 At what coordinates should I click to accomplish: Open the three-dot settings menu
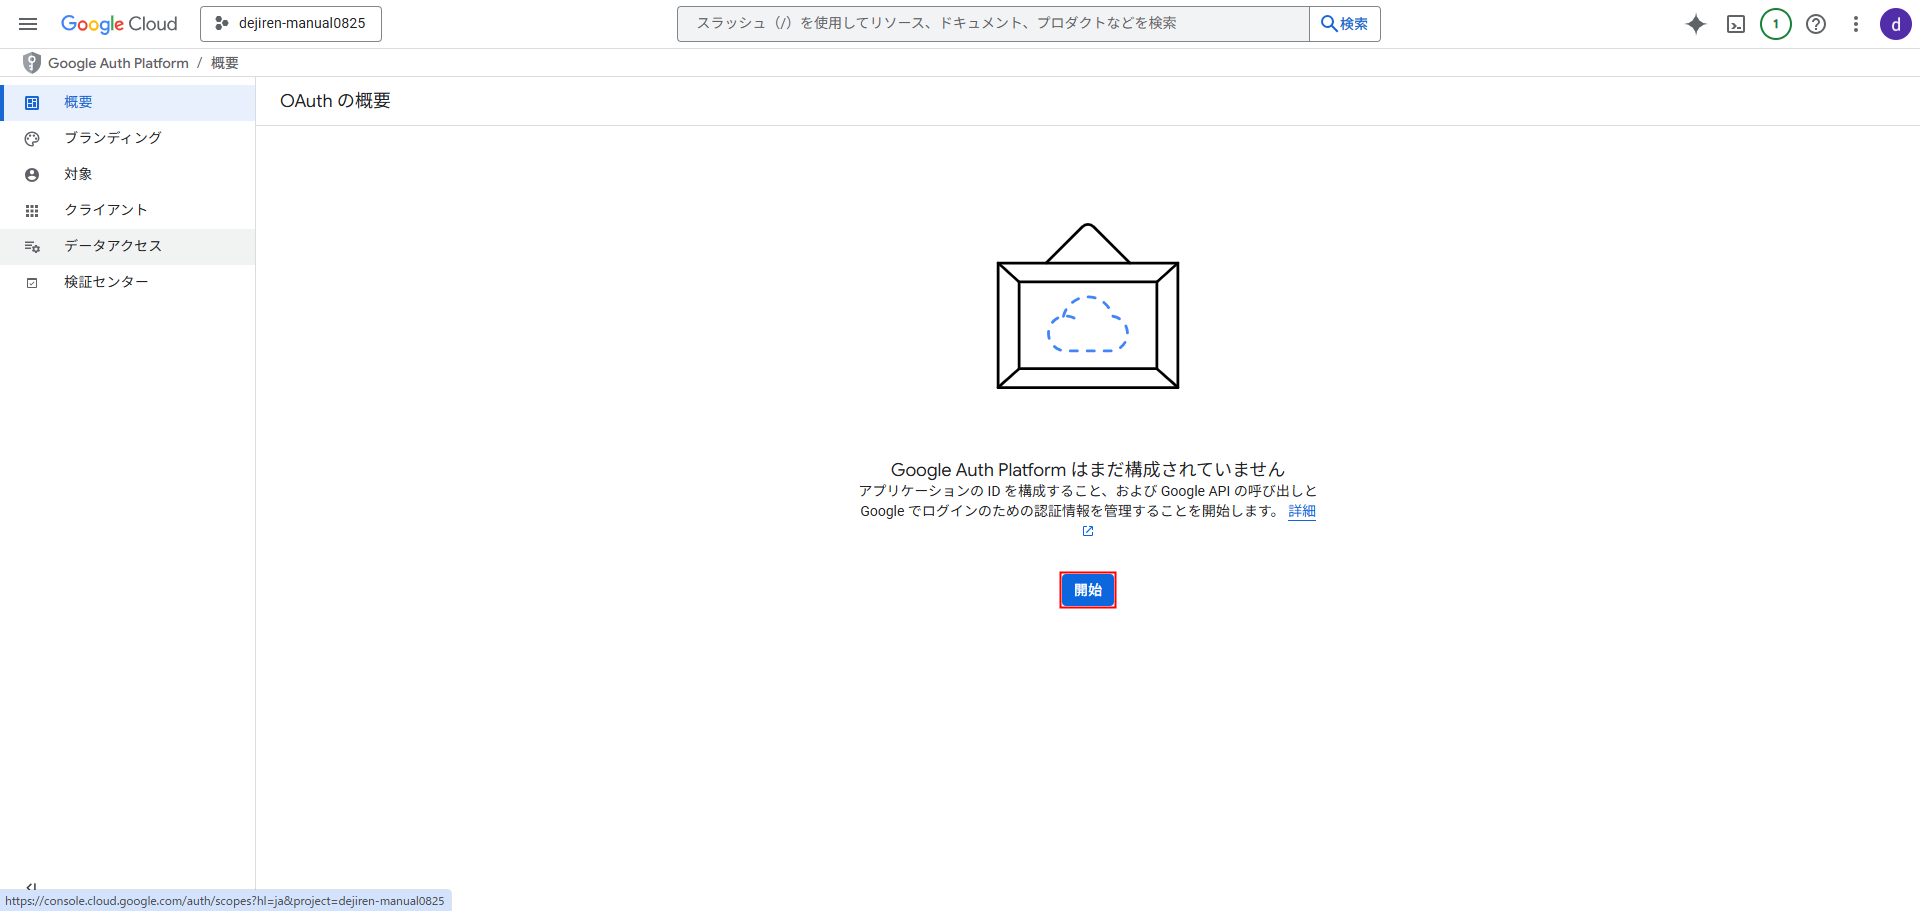pyautogui.click(x=1856, y=24)
